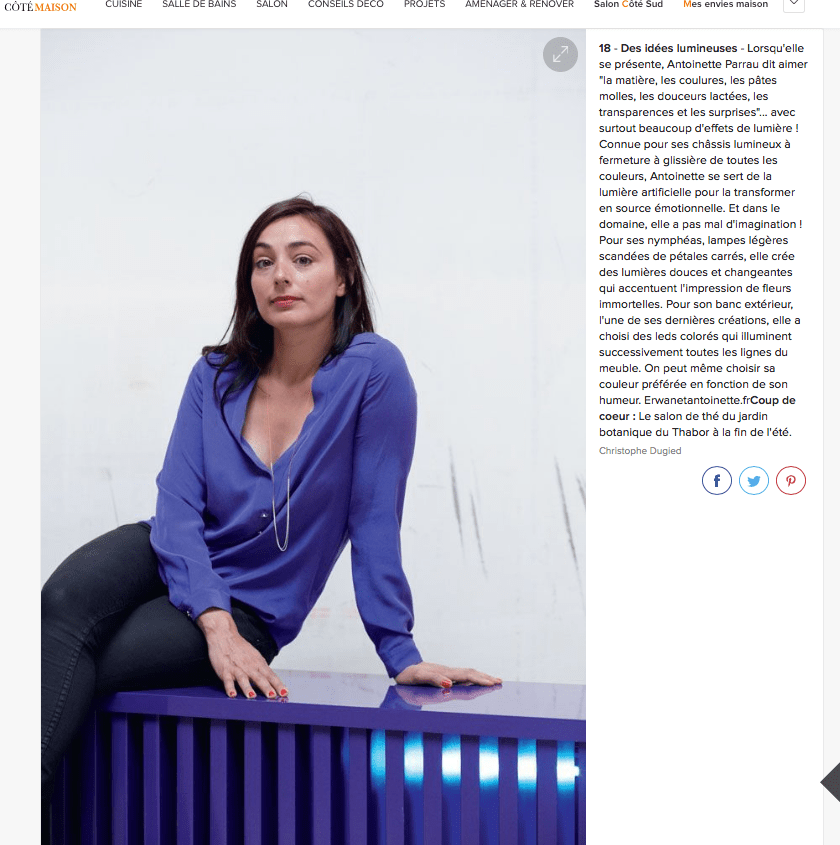Open the Conseils Déco section

point(345,4)
